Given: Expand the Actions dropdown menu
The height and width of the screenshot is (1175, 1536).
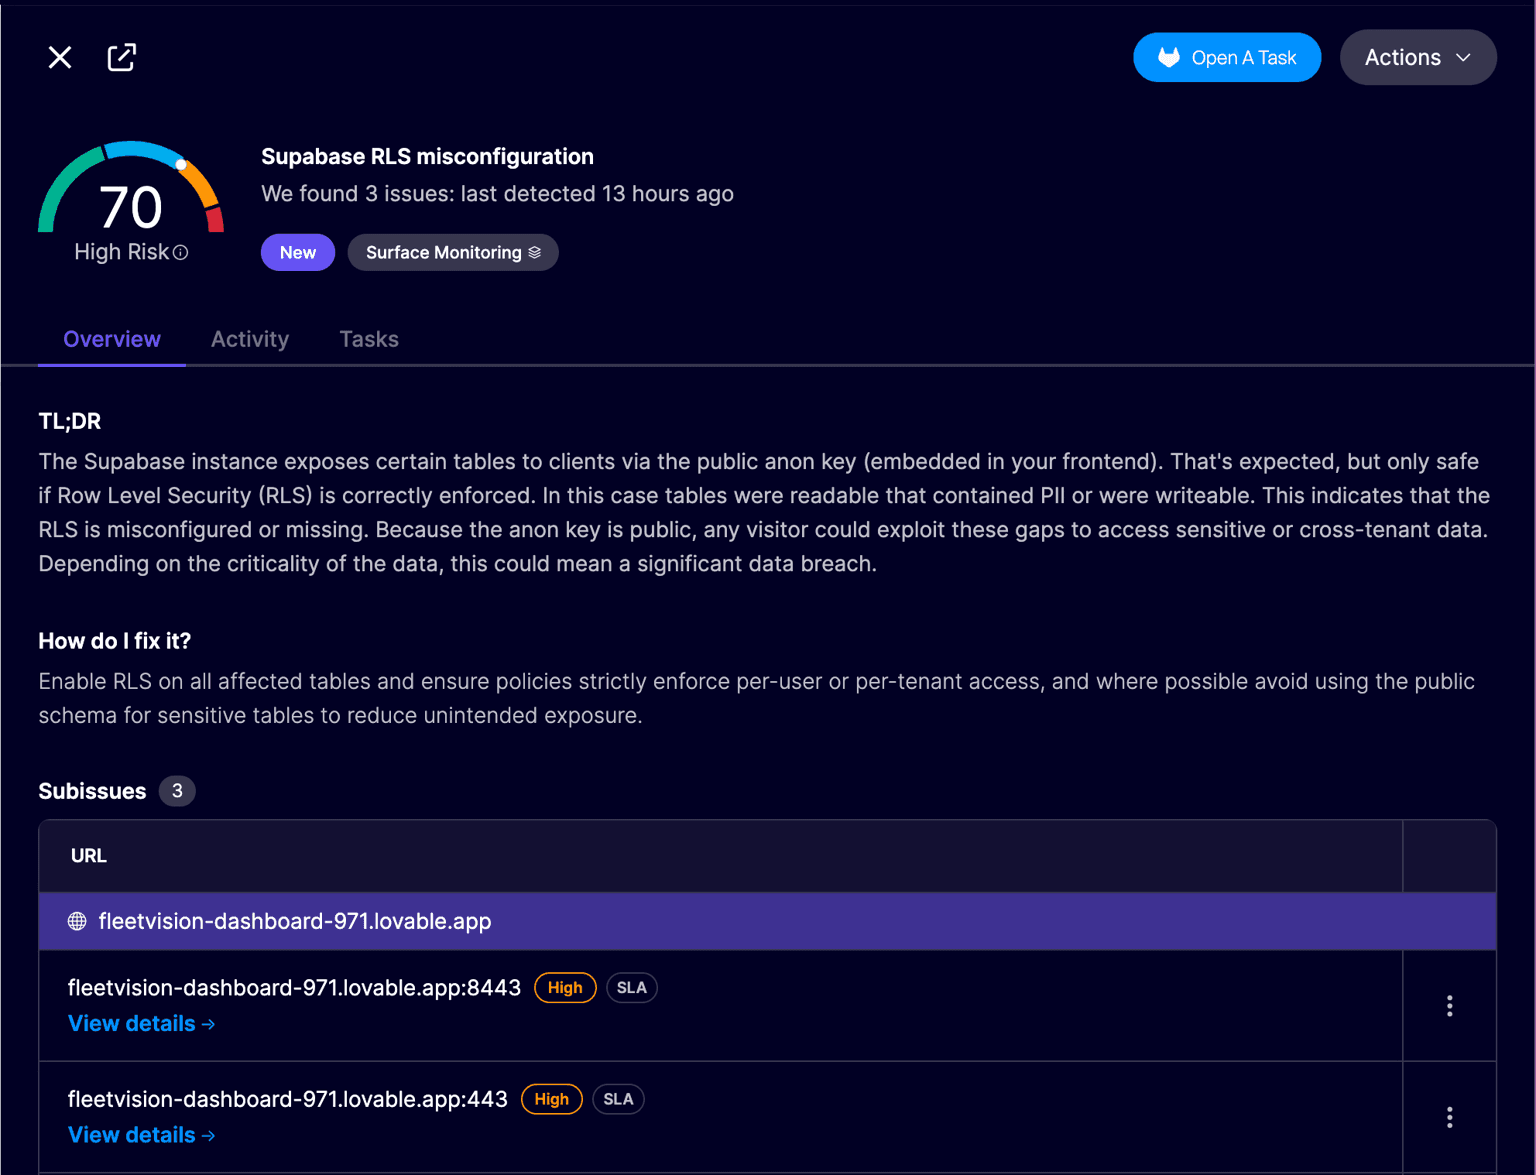Looking at the screenshot, I should pos(1417,58).
